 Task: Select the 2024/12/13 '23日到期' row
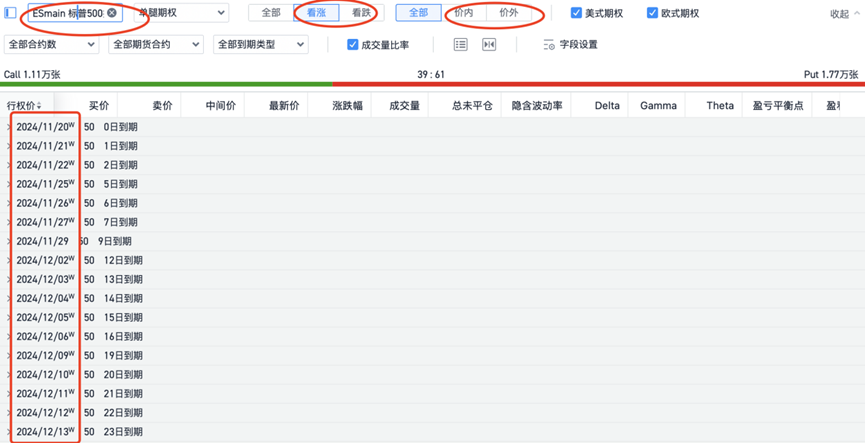click(432, 431)
